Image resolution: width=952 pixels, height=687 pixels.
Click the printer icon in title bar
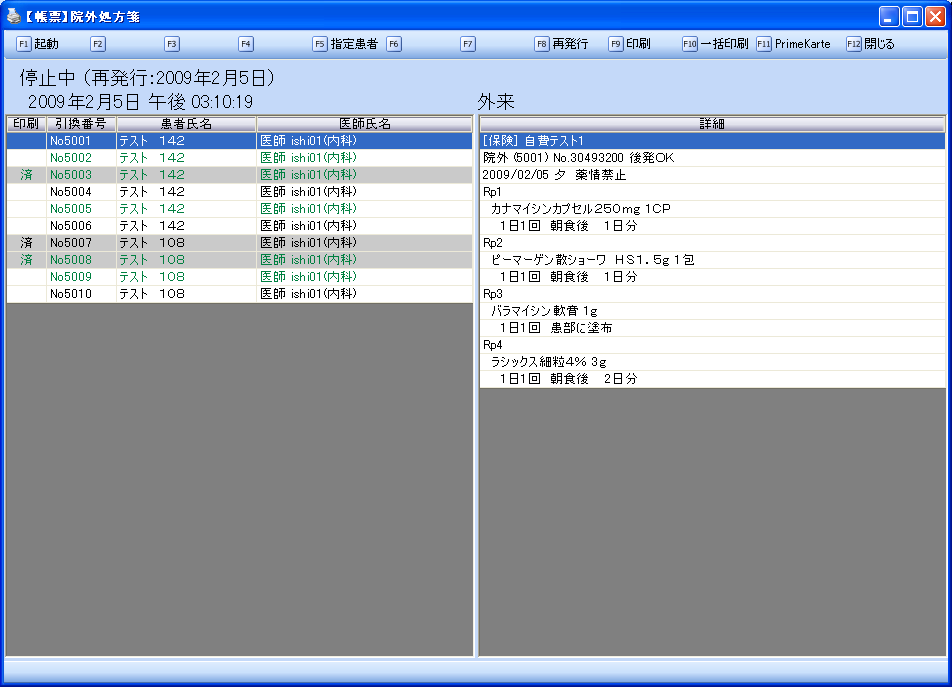[x=13, y=16]
